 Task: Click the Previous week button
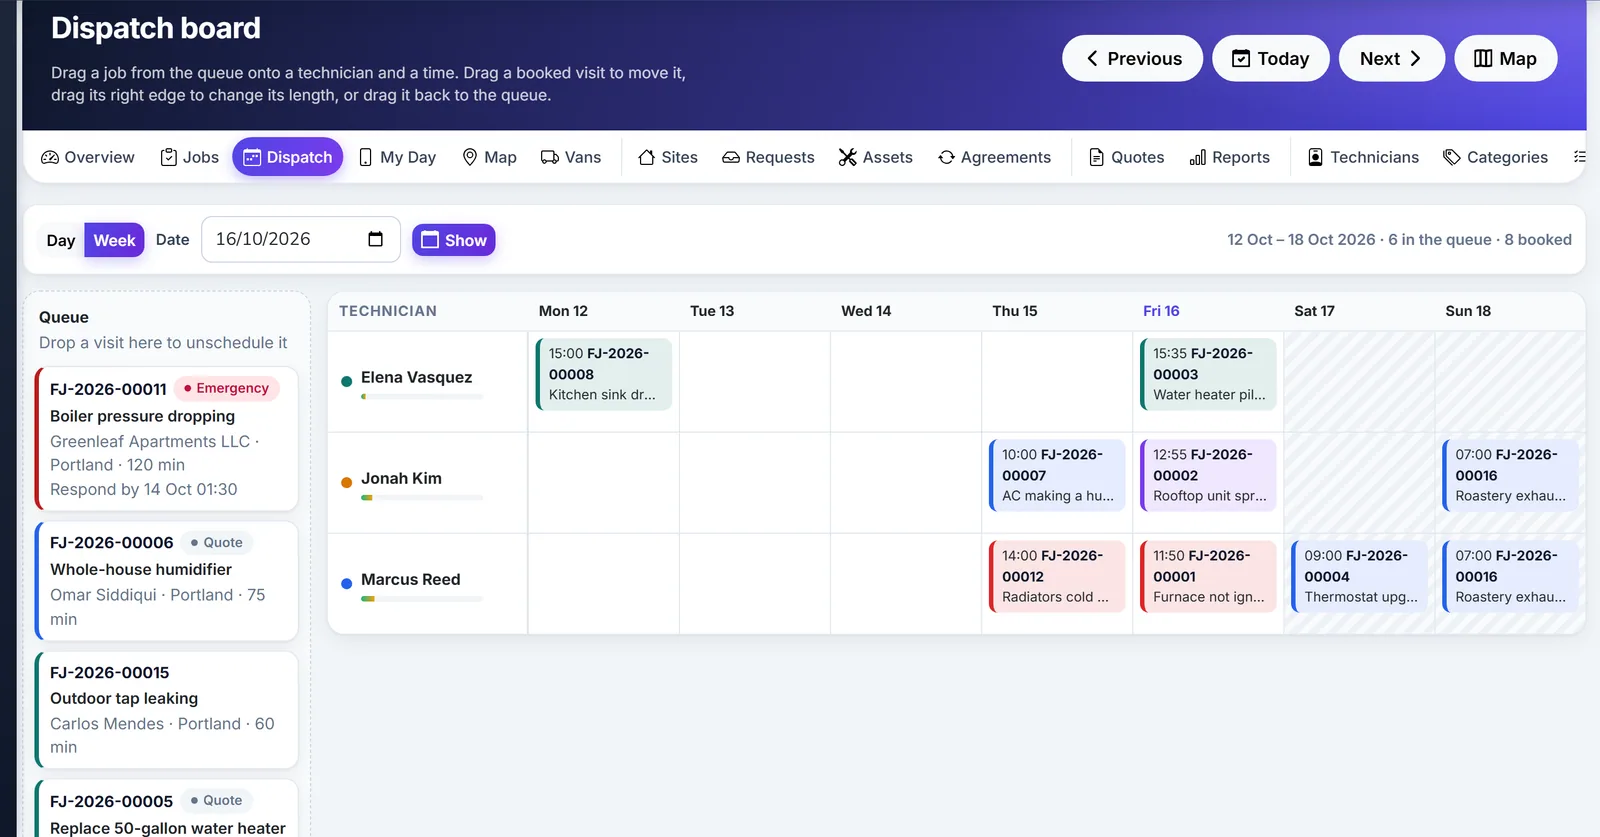[x=1132, y=58]
